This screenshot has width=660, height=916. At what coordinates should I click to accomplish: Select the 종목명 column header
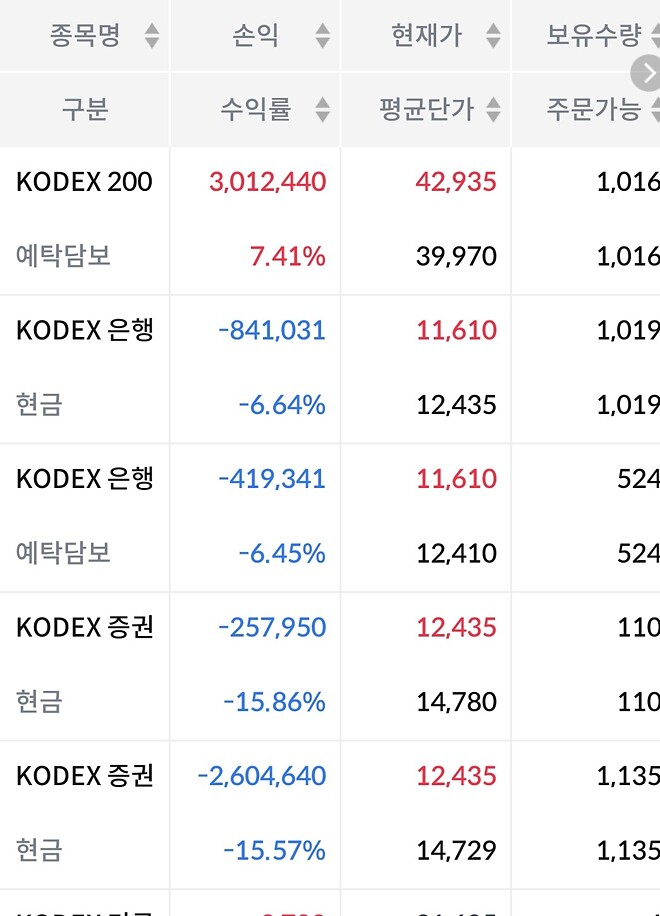point(84,33)
